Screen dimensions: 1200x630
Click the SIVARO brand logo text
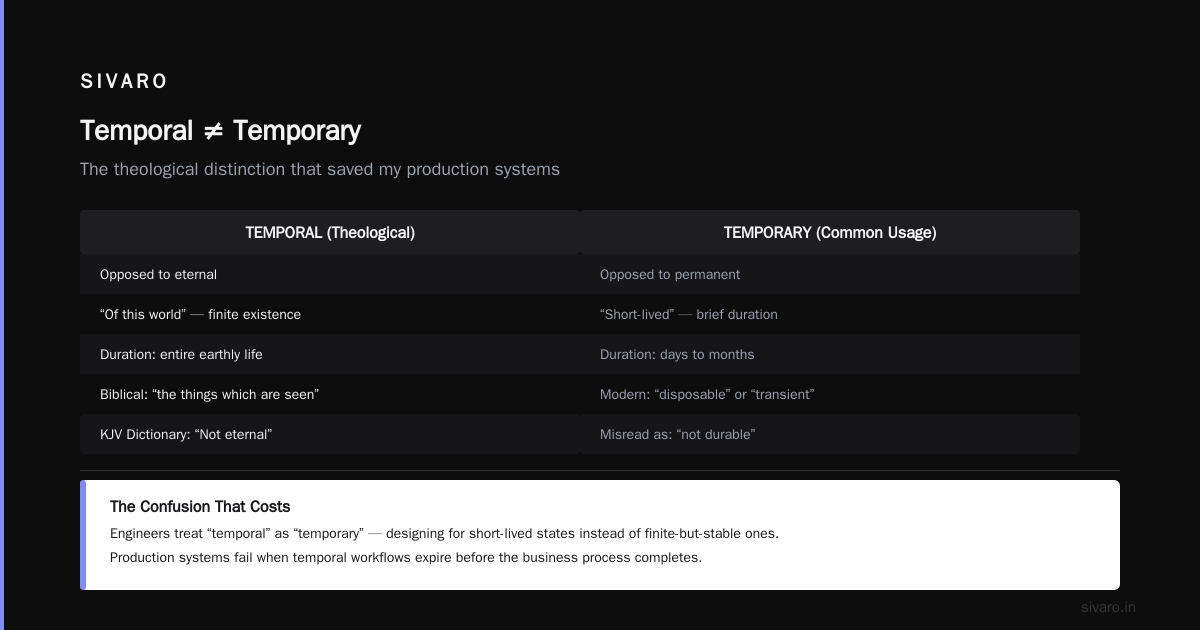pos(123,81)
